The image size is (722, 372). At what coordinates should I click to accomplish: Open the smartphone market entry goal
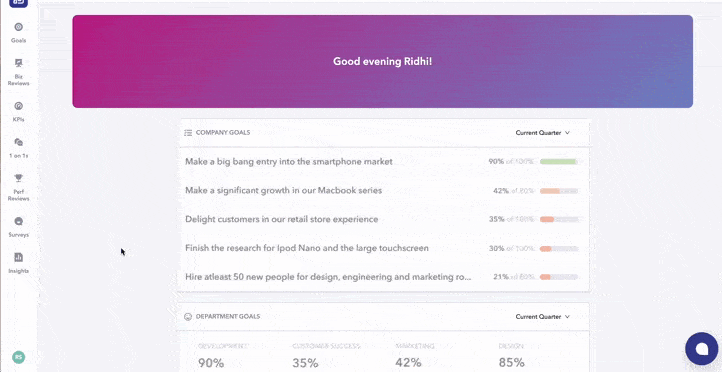(289, 162)
